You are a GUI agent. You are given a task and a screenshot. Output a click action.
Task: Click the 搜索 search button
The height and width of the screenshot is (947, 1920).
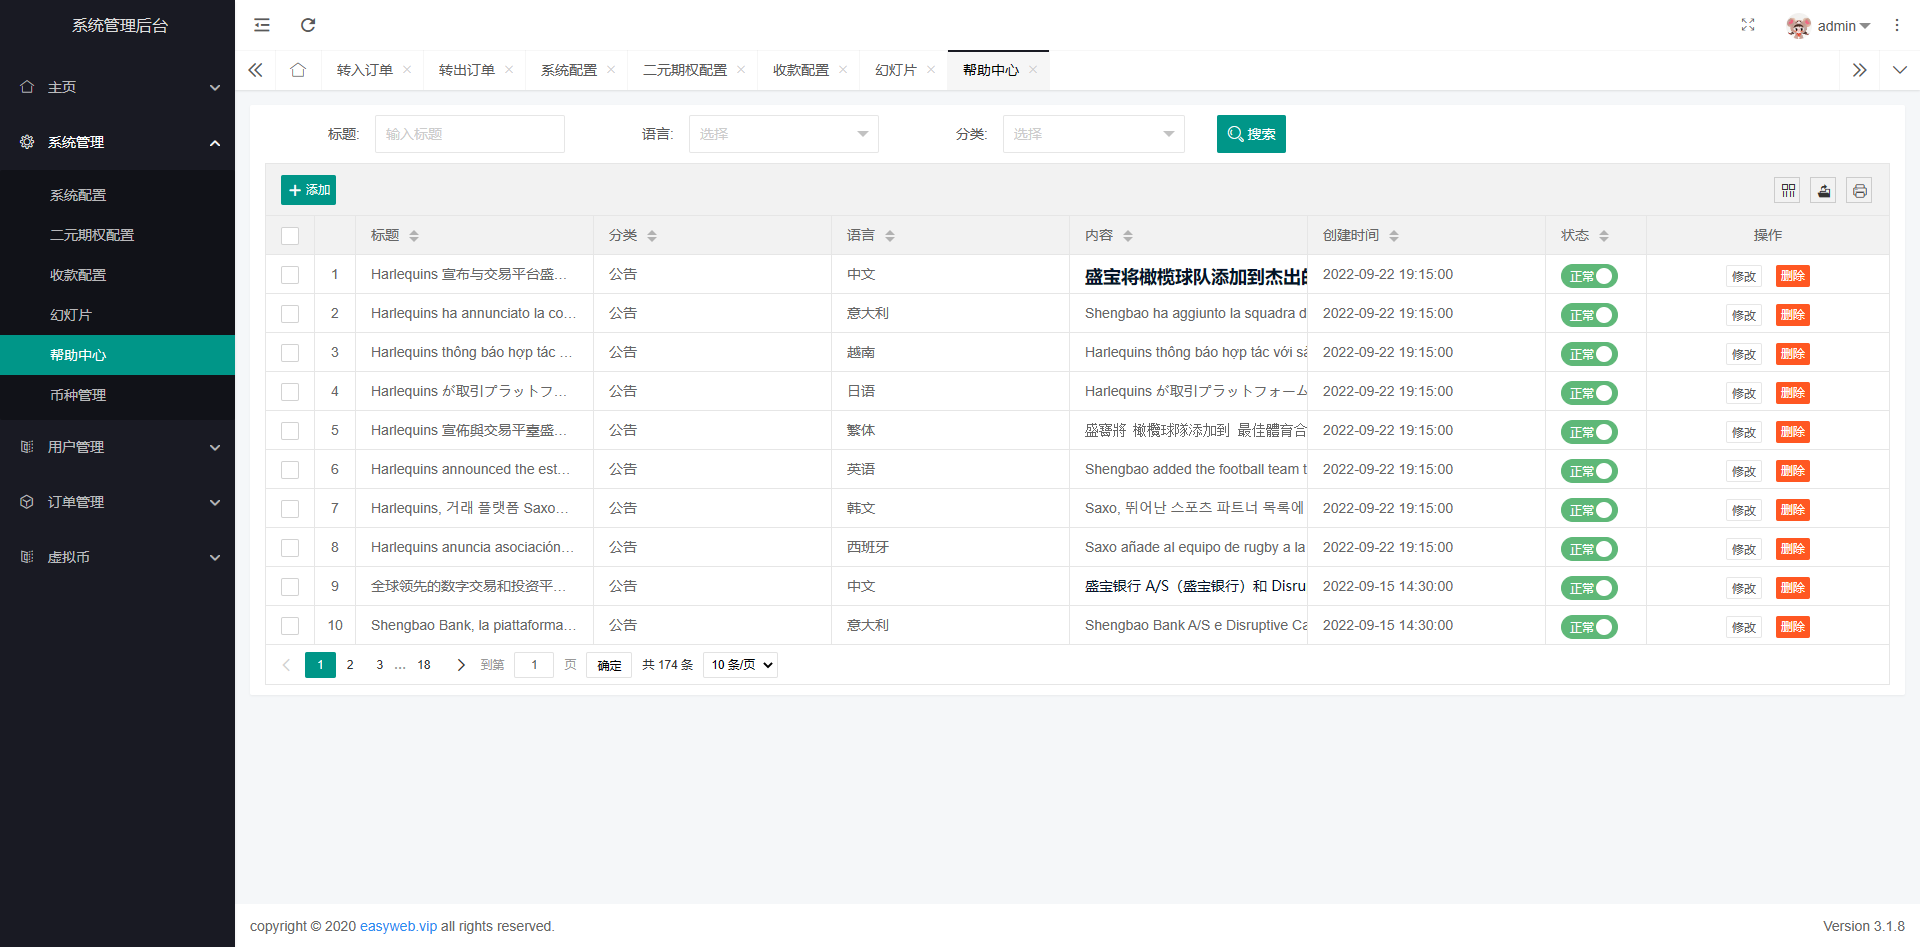point(1251,133)
